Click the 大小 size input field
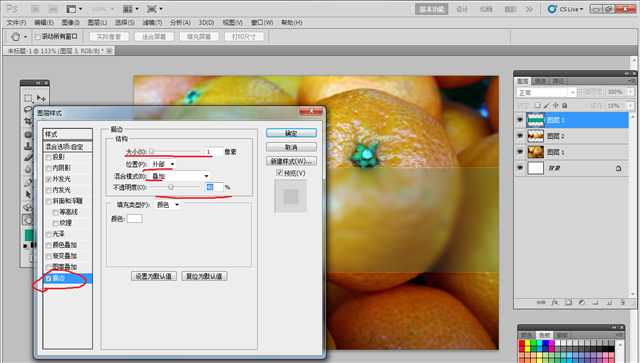Viewport: 640px width, 363px height. click(x=213, y=151)
